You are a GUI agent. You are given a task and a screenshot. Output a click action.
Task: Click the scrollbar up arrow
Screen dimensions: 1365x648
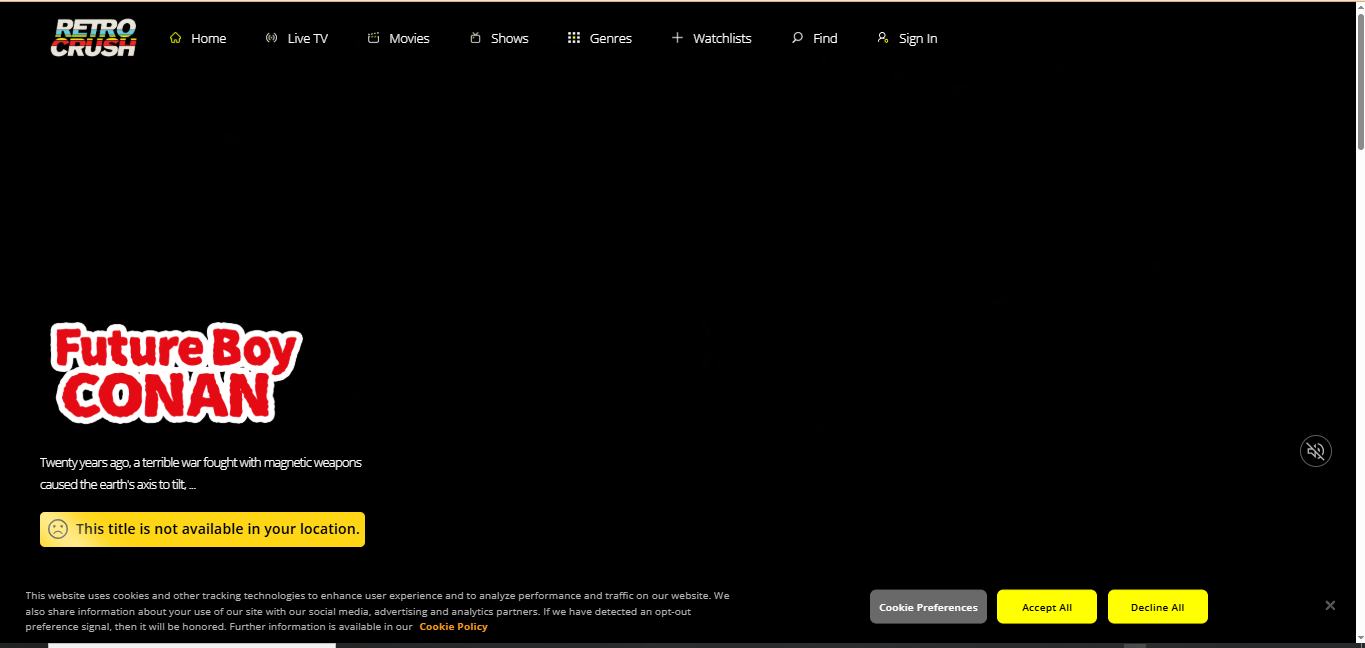[x=1360, y=9]
